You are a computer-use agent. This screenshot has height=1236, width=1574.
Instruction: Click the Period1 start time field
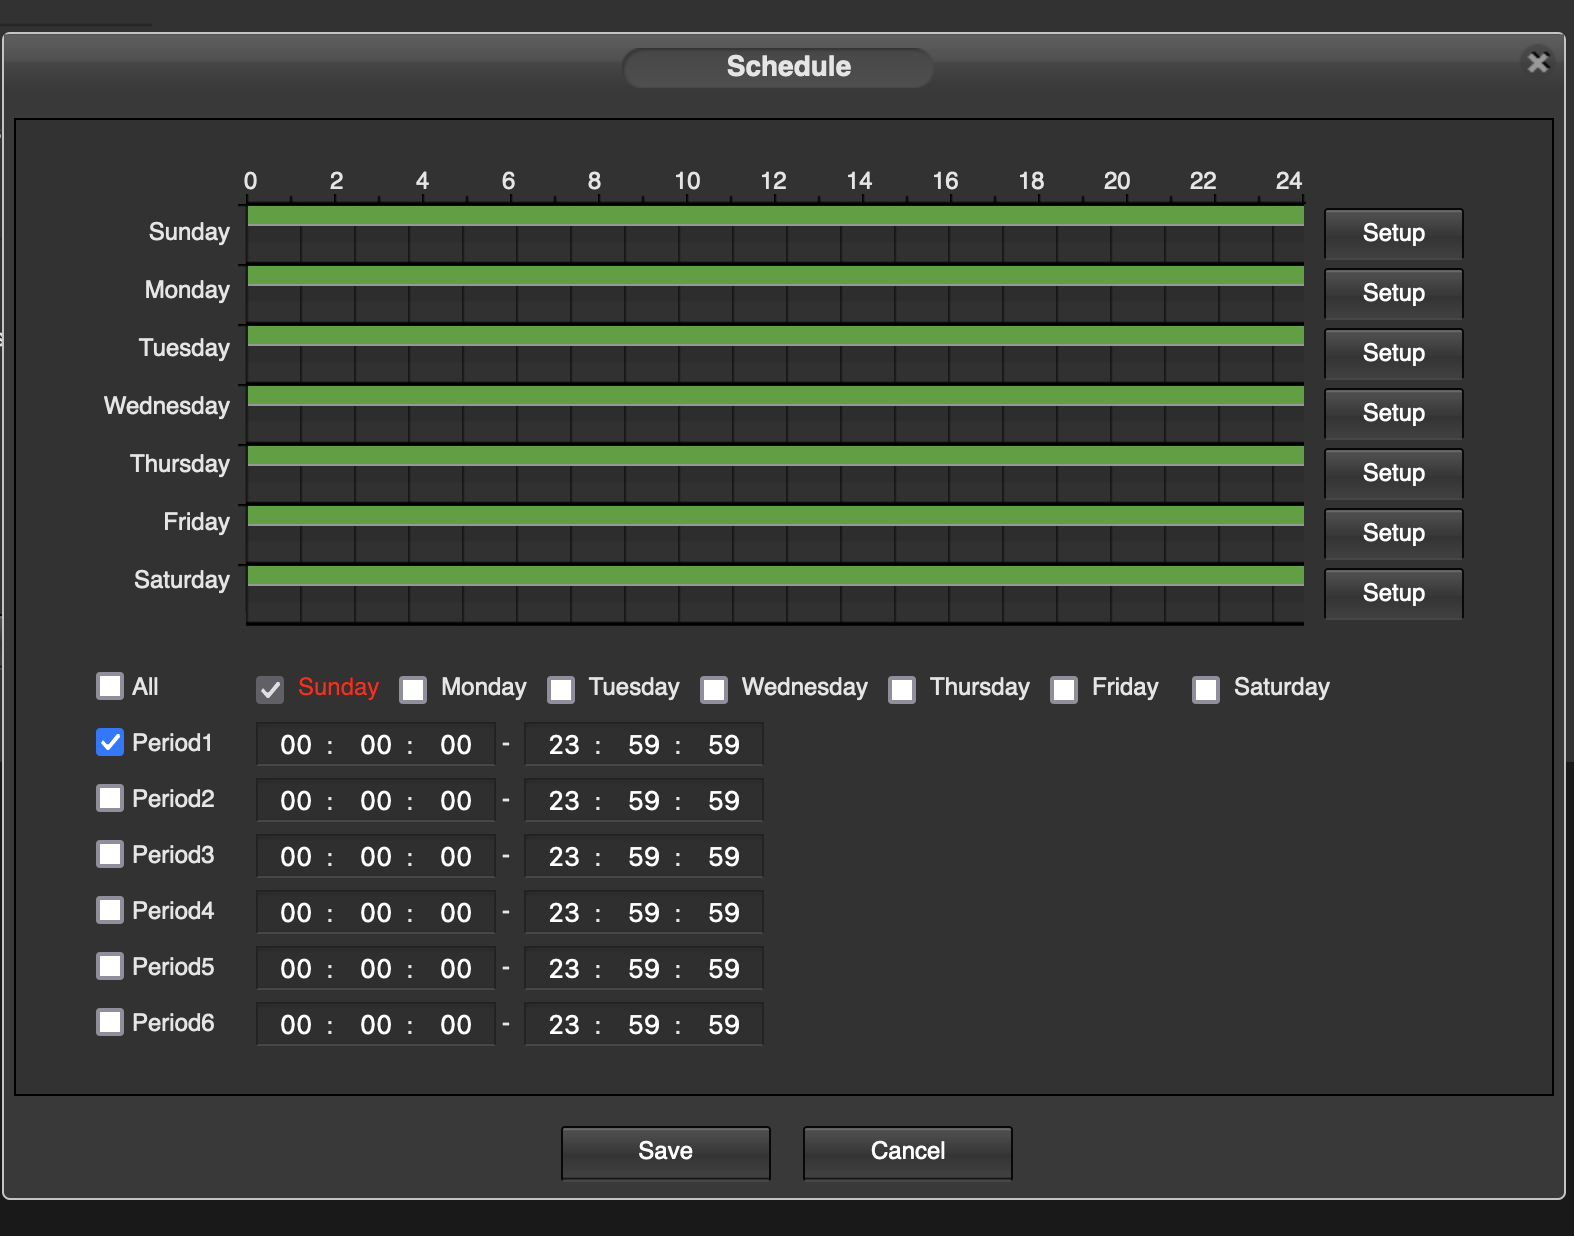coord(376,745)
